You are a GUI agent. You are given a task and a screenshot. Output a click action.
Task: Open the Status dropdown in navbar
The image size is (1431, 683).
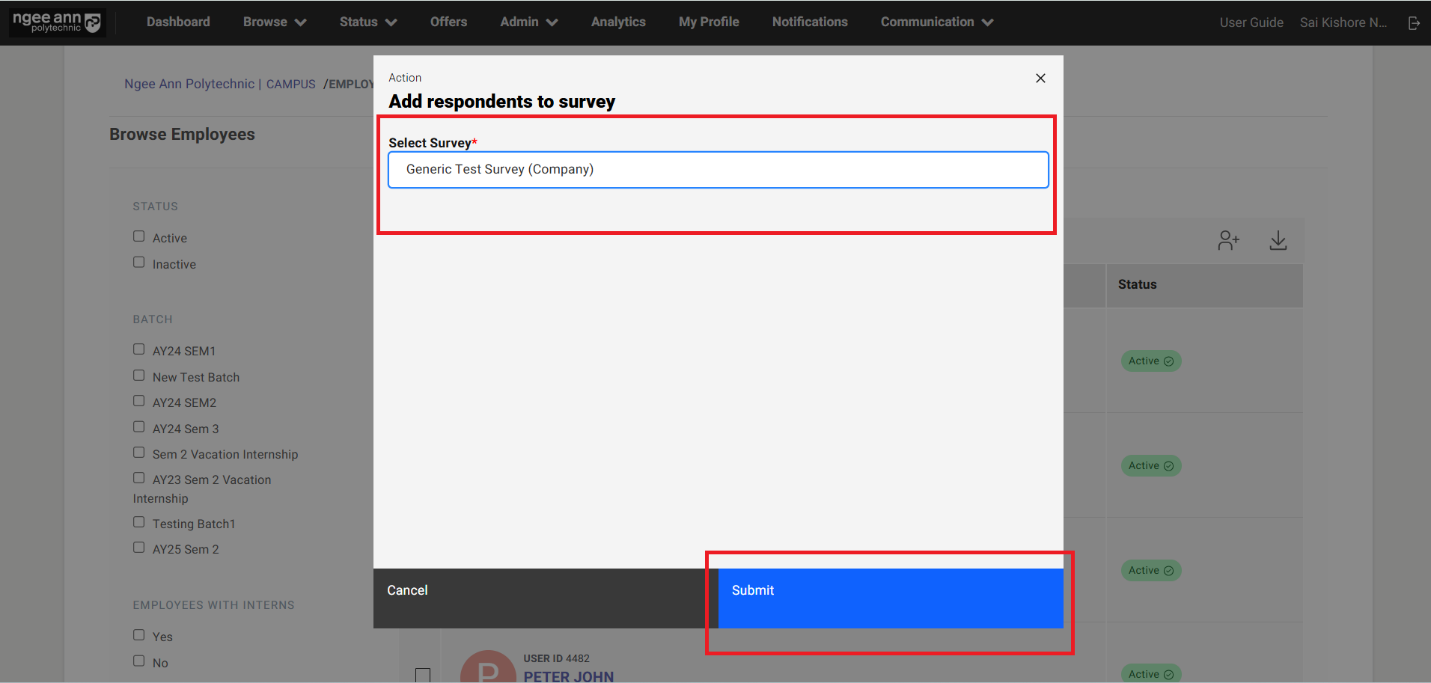367,22
